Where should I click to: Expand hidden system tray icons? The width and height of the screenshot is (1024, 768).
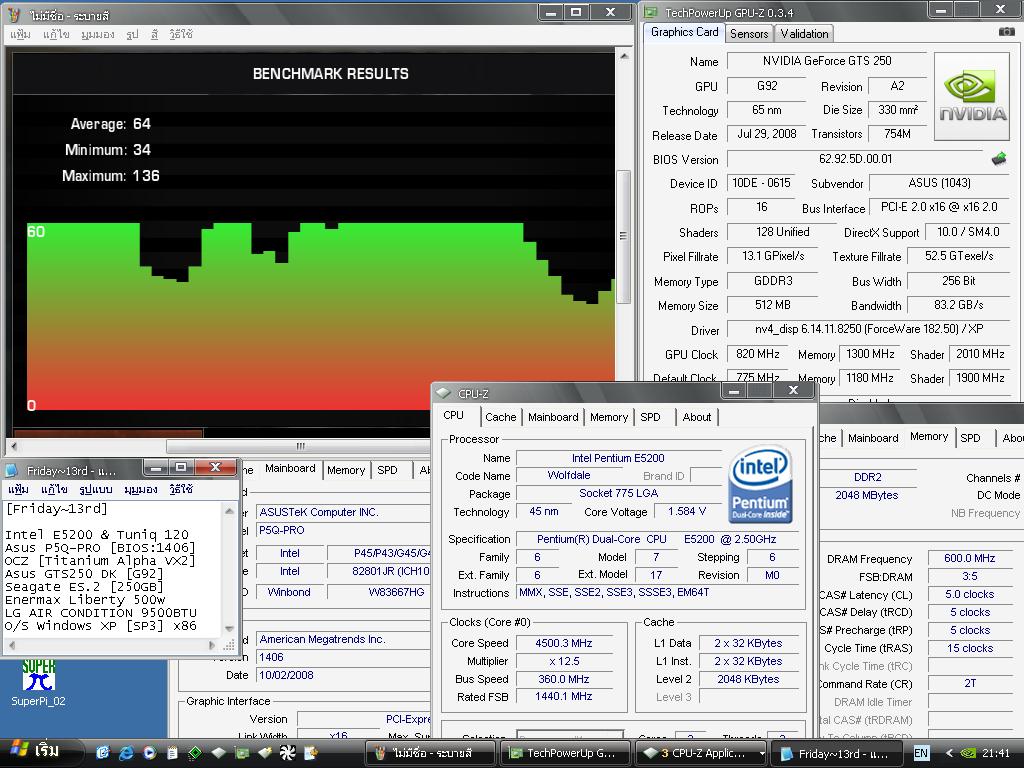pos(948,753)
